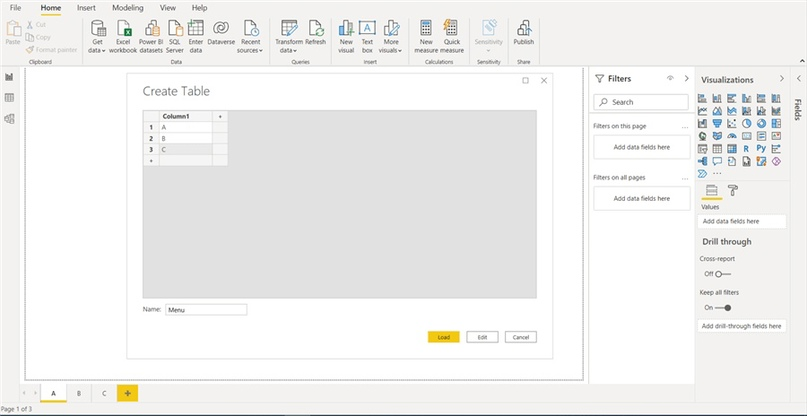Open more options for Filters on all pages
Screen dimensions: 807x416
pyautogui.click(x=685, y=179)
